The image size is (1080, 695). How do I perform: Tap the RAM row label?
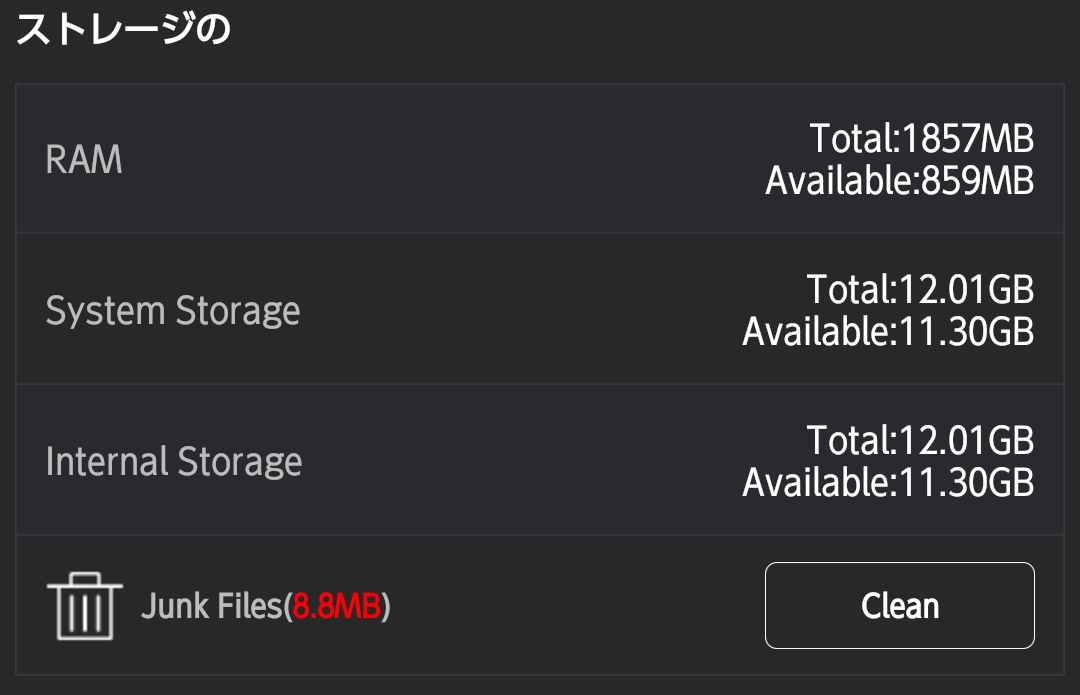pyautogui.click(x=84, y=160)
